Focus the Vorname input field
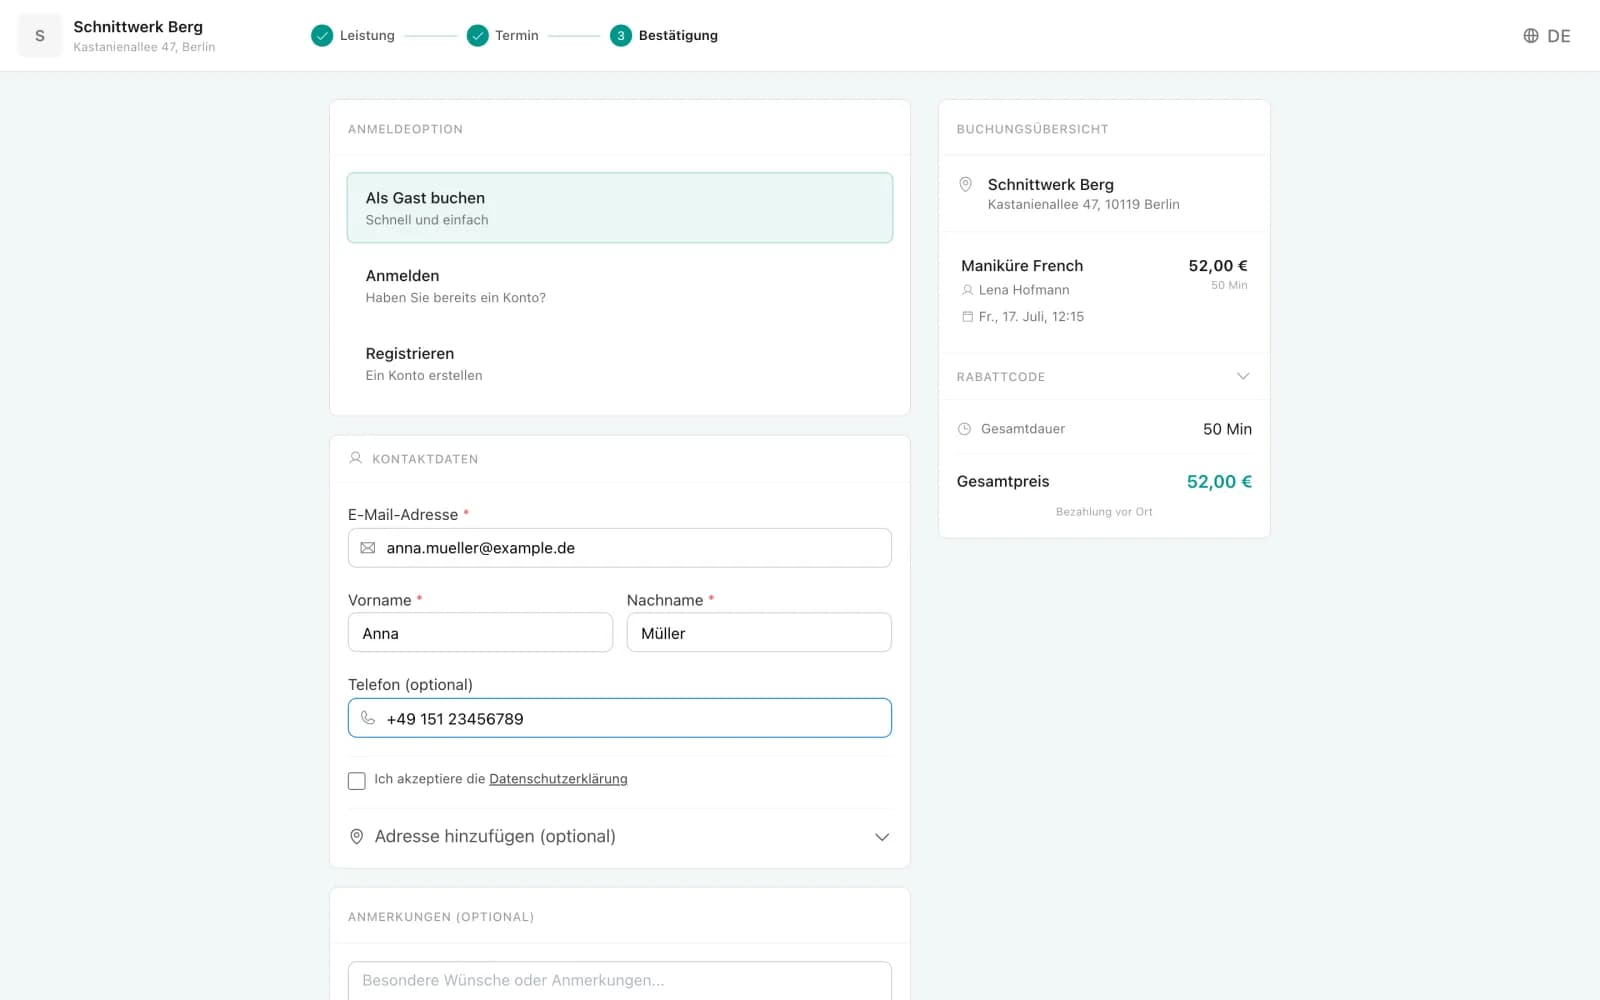Viewport: 1600px width, 1000px height. tap(480, 633)
